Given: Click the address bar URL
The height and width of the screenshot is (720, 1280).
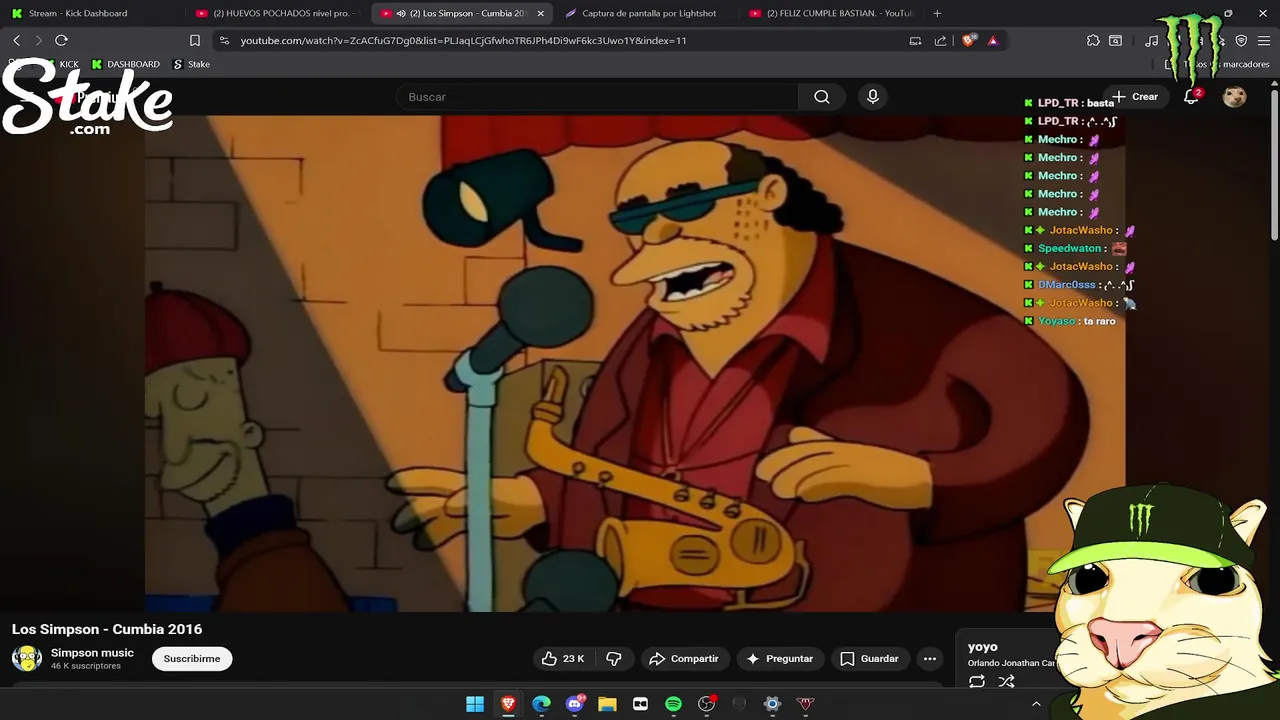Looking at the screenshot, I should coord(463,41).
